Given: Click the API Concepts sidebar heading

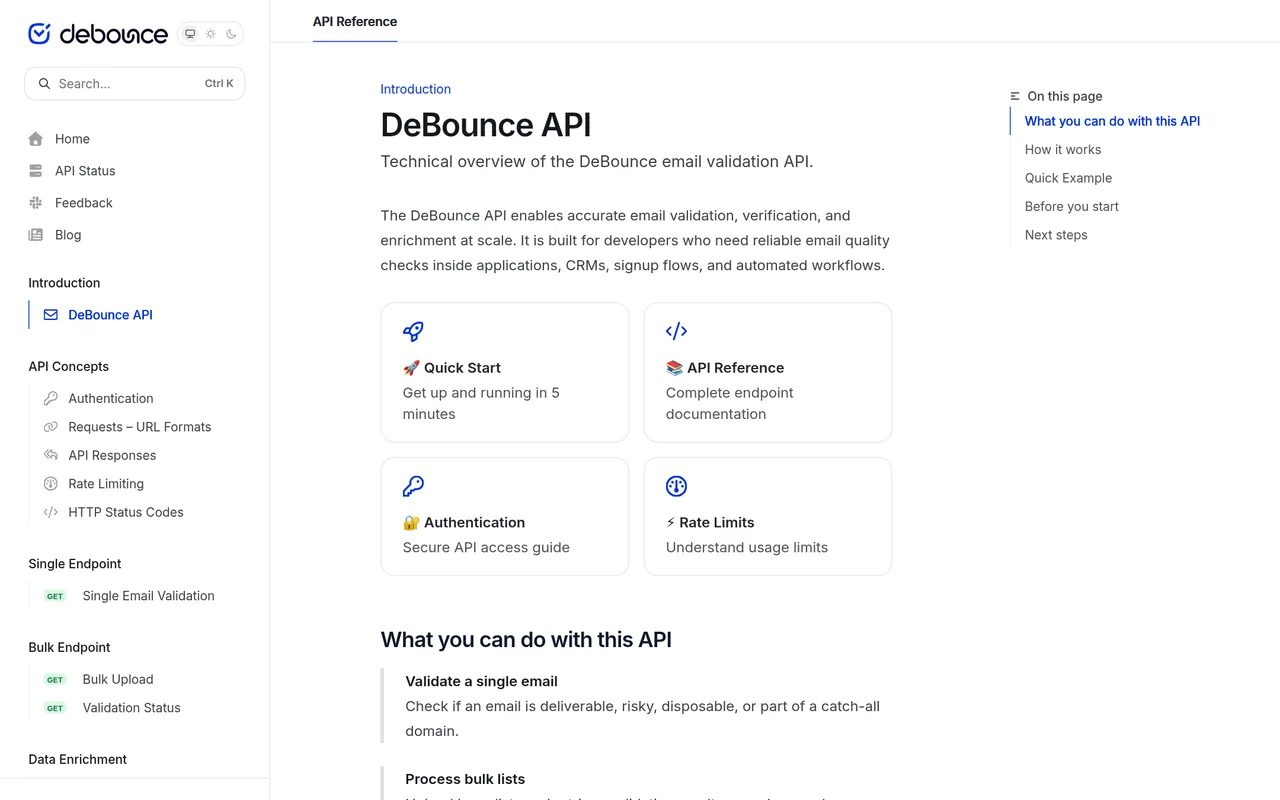Looking at the screenshot, I should click(68, 367).
